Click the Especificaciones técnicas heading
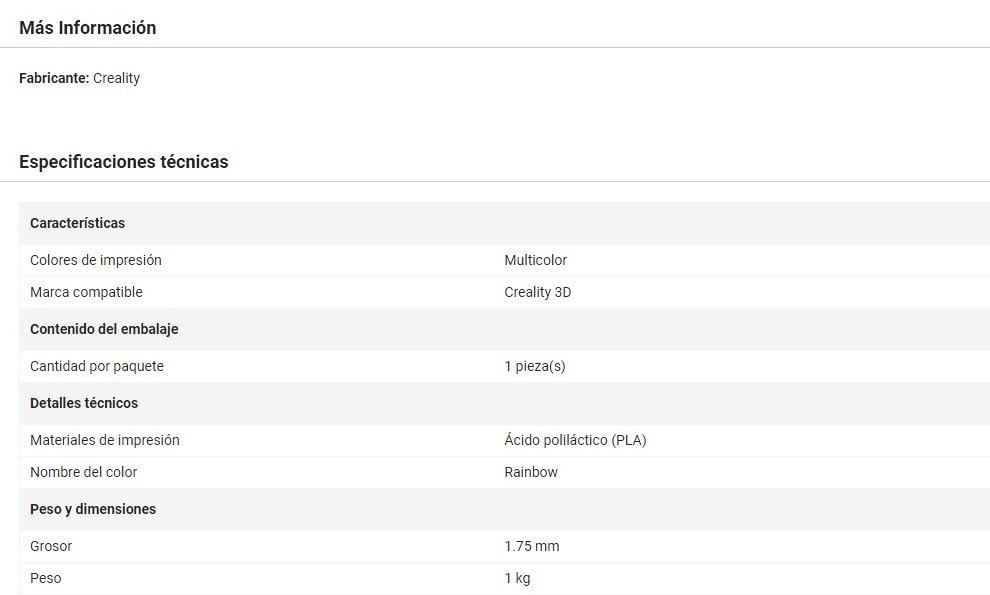 pyautogui.click(x=123, y=161)
